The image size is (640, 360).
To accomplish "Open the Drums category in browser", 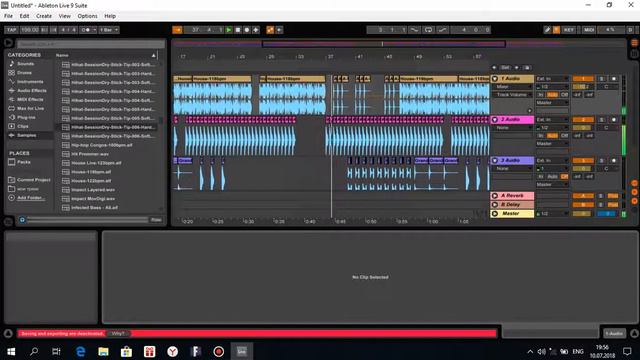I will (24, 73).
